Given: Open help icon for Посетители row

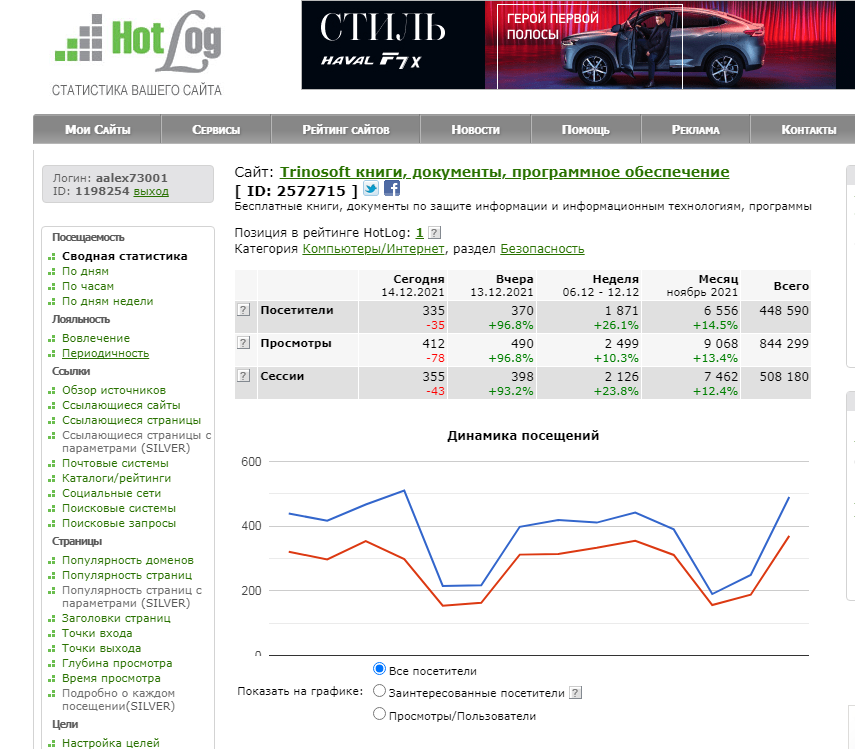Looking at the screenshot, I should click(243, 310).
